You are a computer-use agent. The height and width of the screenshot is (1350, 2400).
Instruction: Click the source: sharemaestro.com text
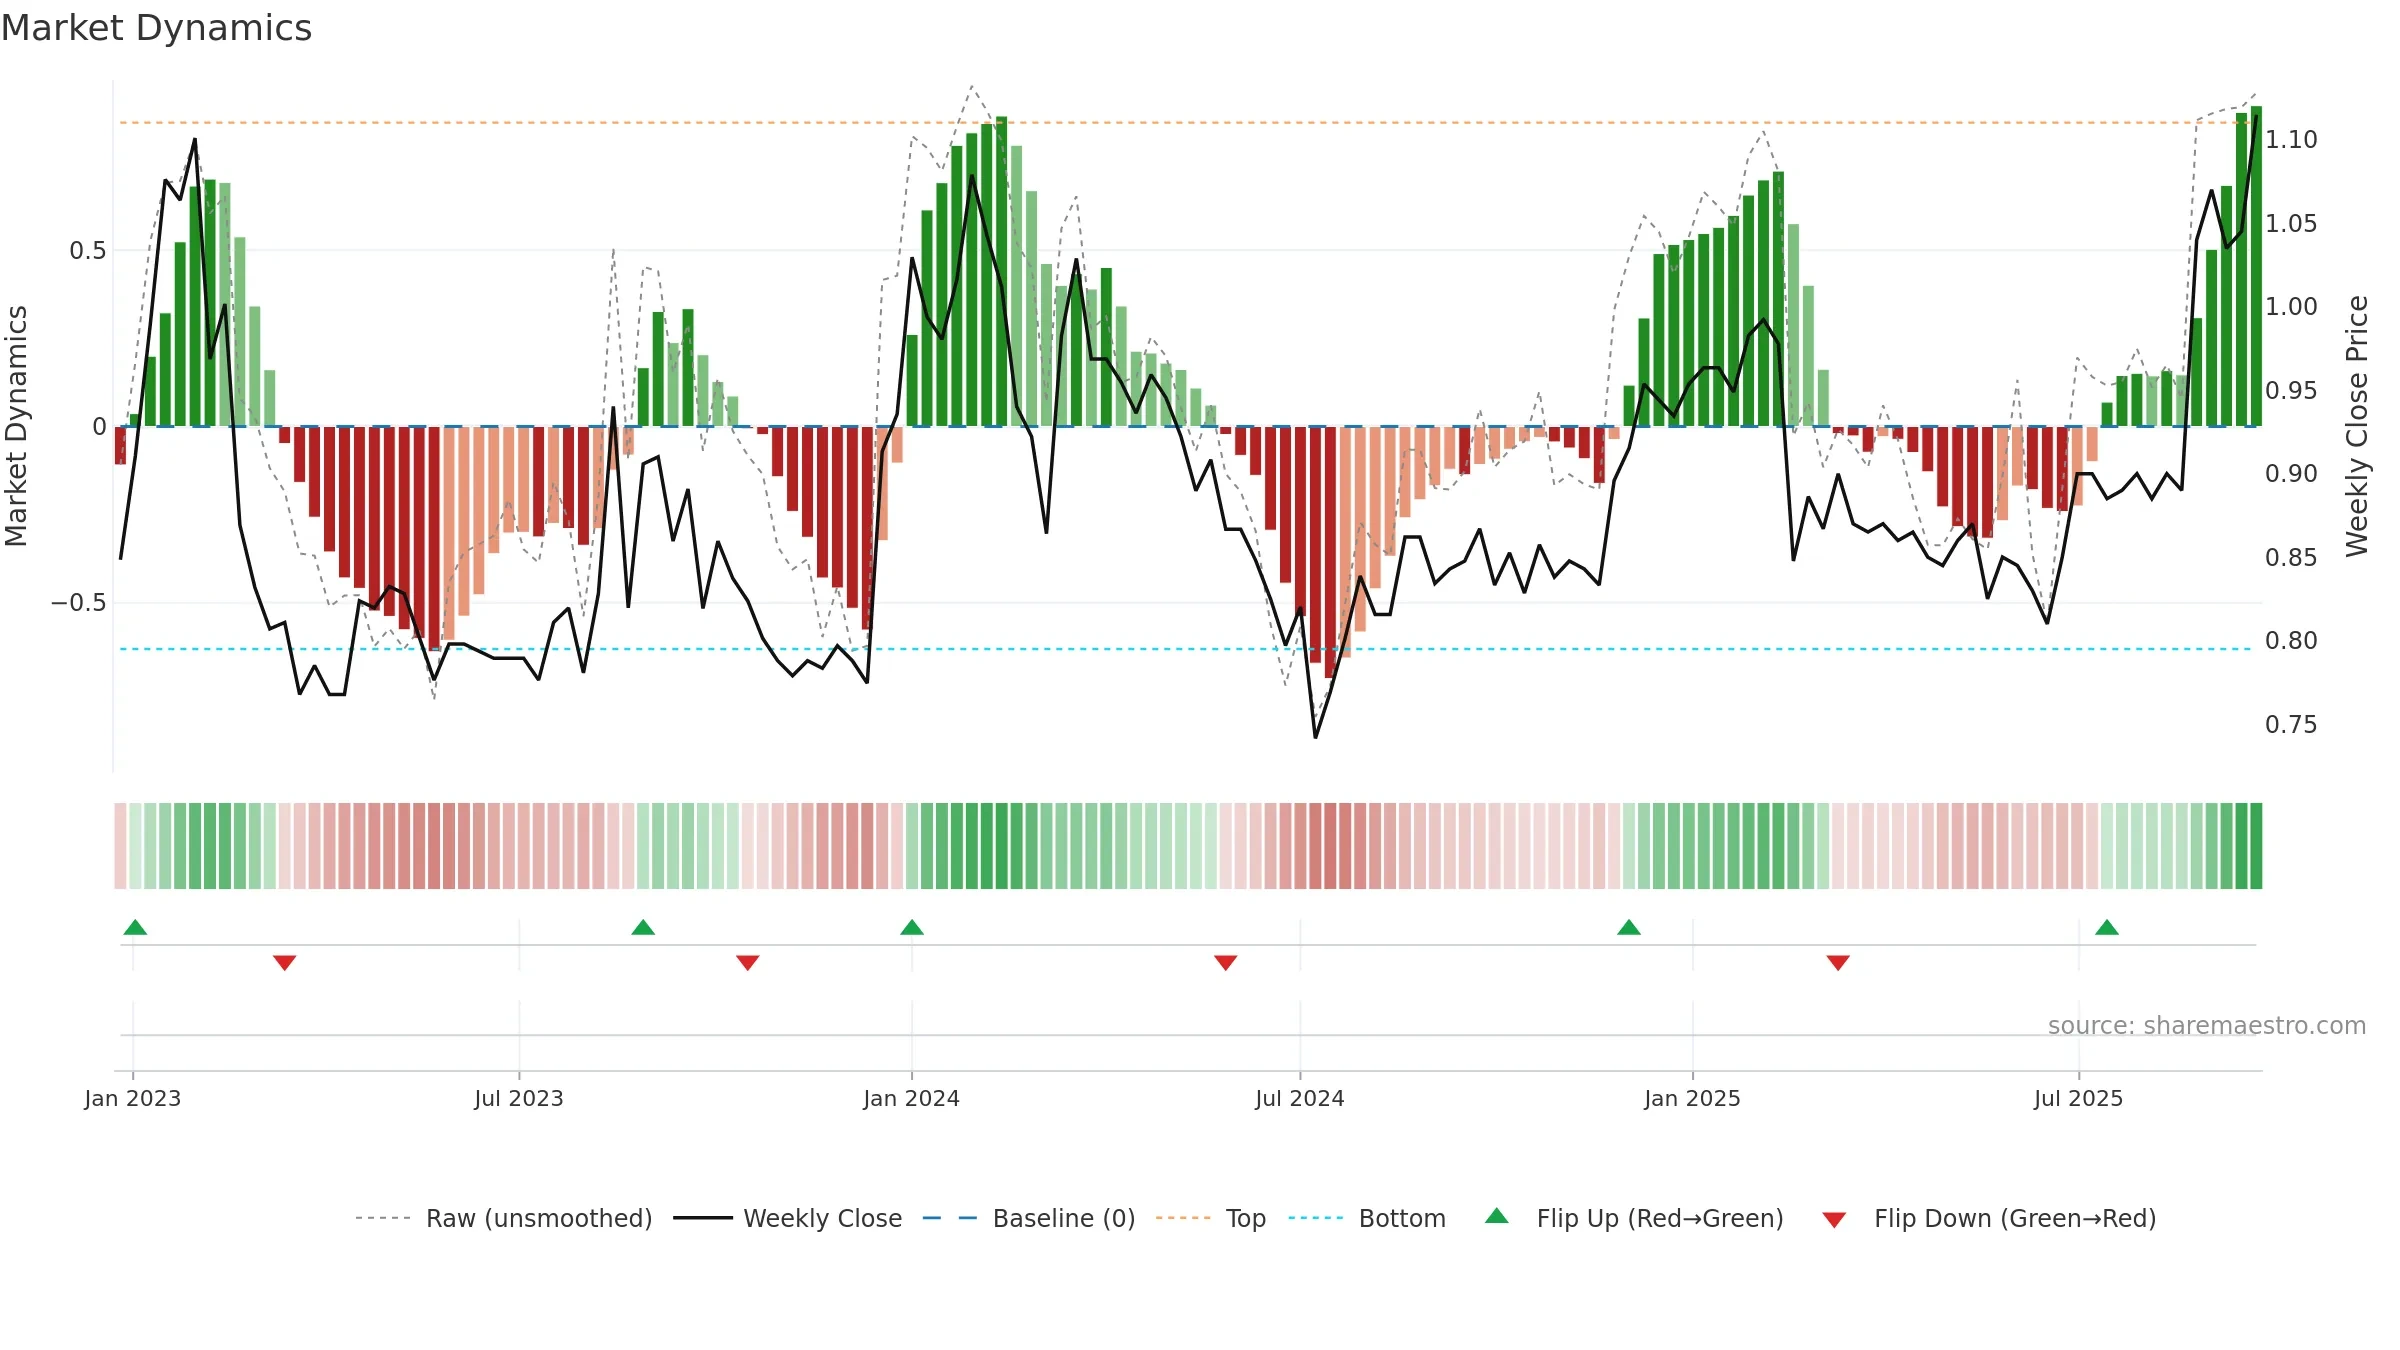coord(2207,1026)
